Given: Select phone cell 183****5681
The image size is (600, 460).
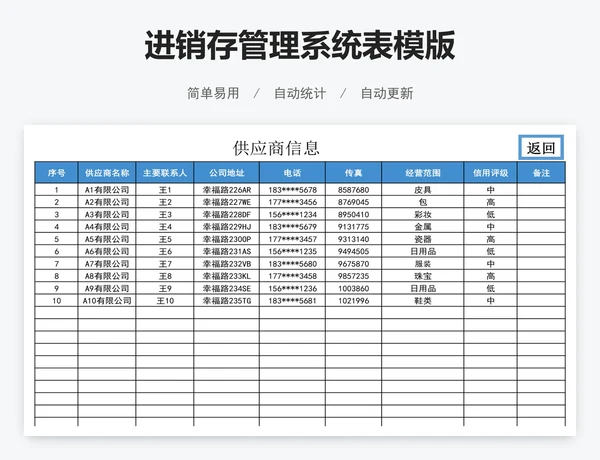Looking at the screenshot, I should click(292, 301).
